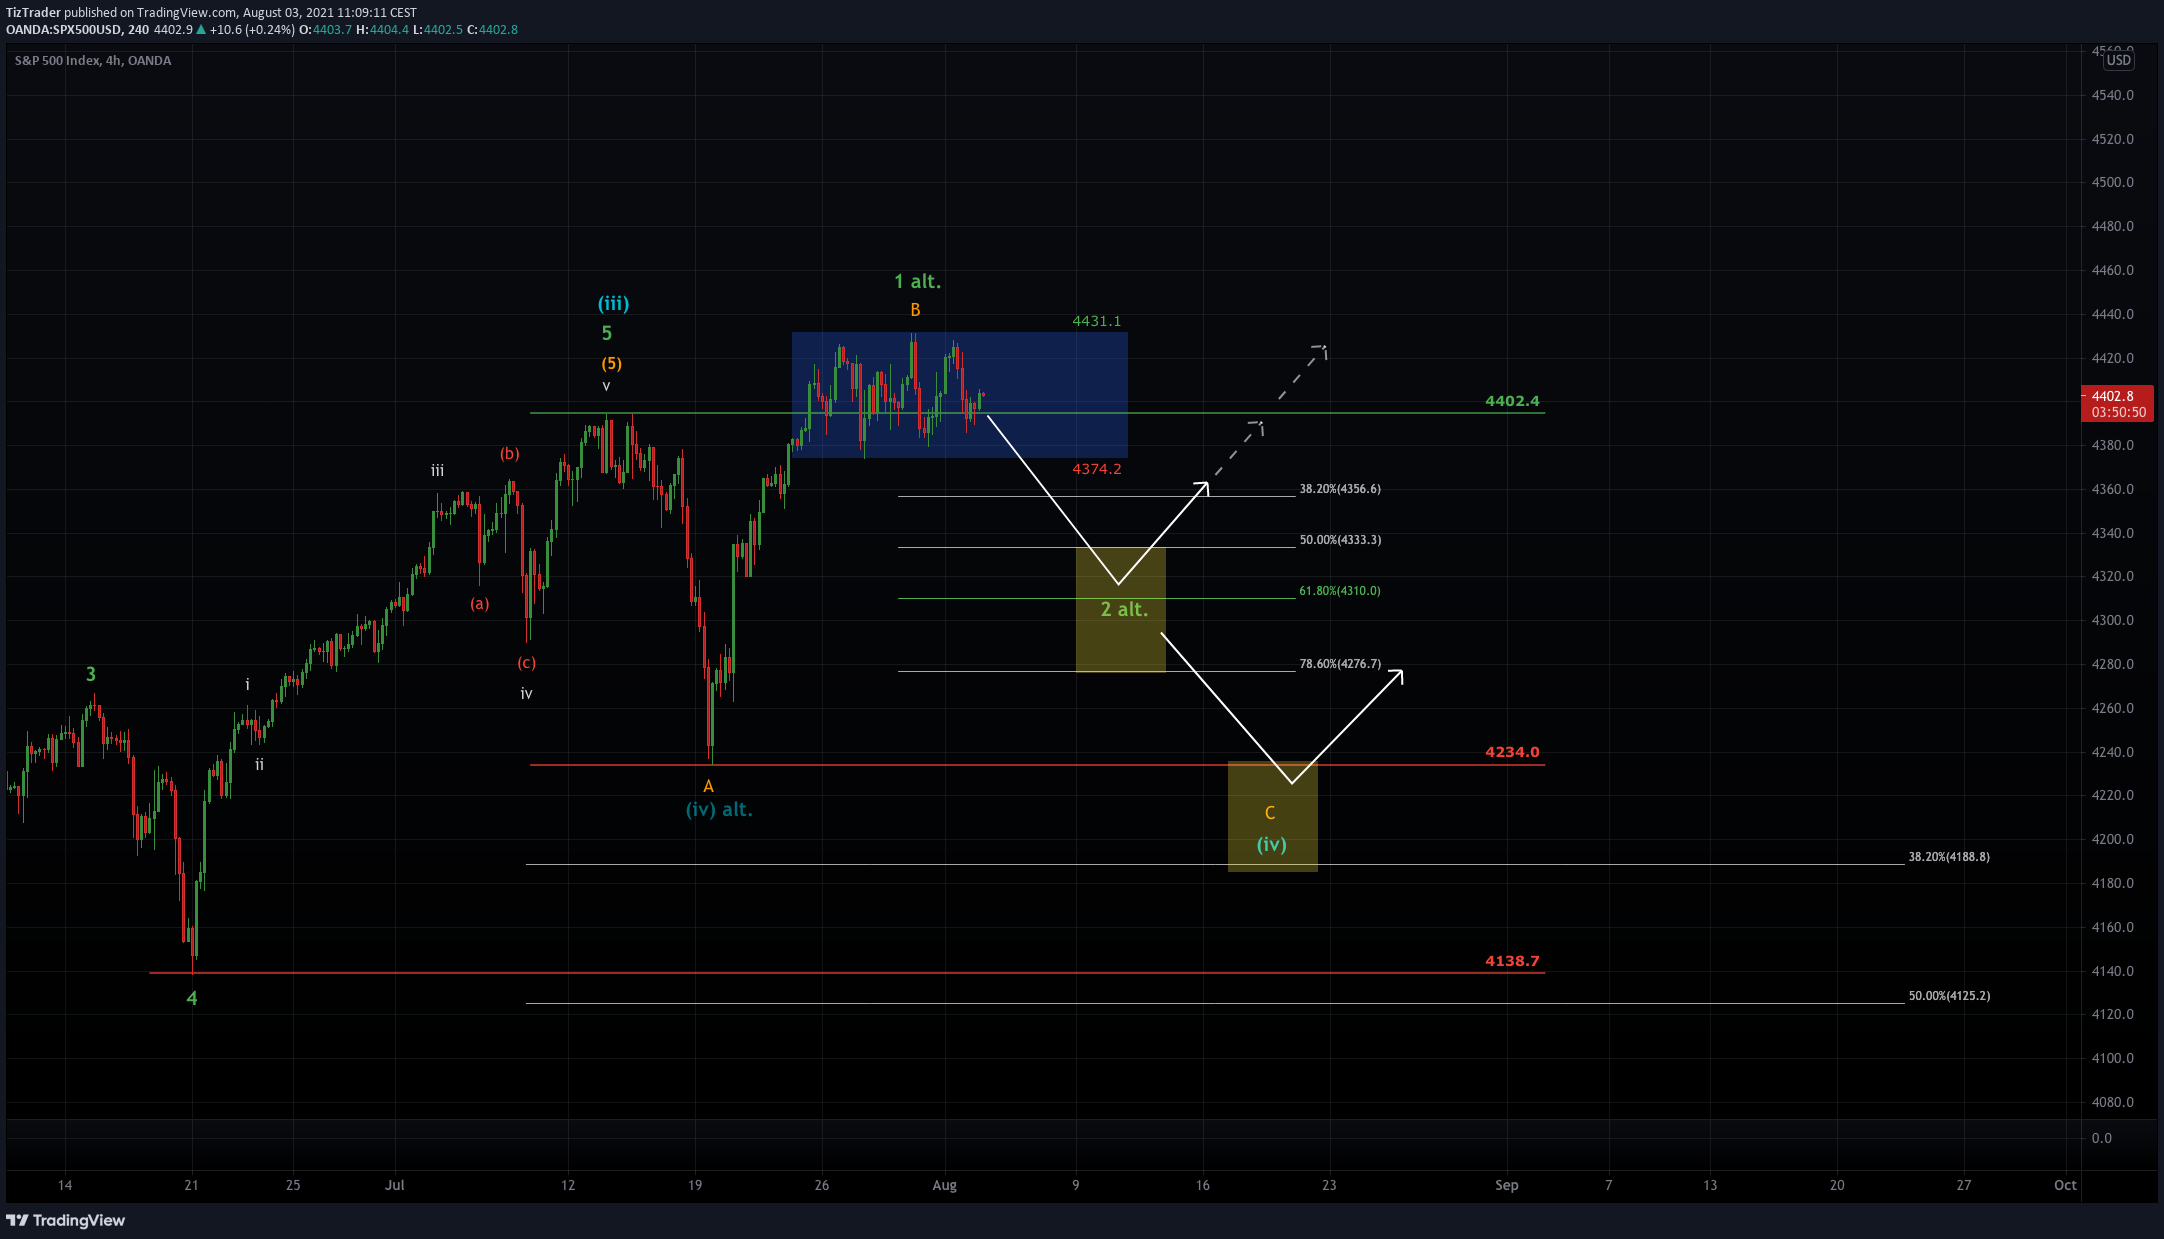This screenshot has width=2164, height=1239.
Task: Click the '(iv) alt.' wave label
Action: pos(719,809)
